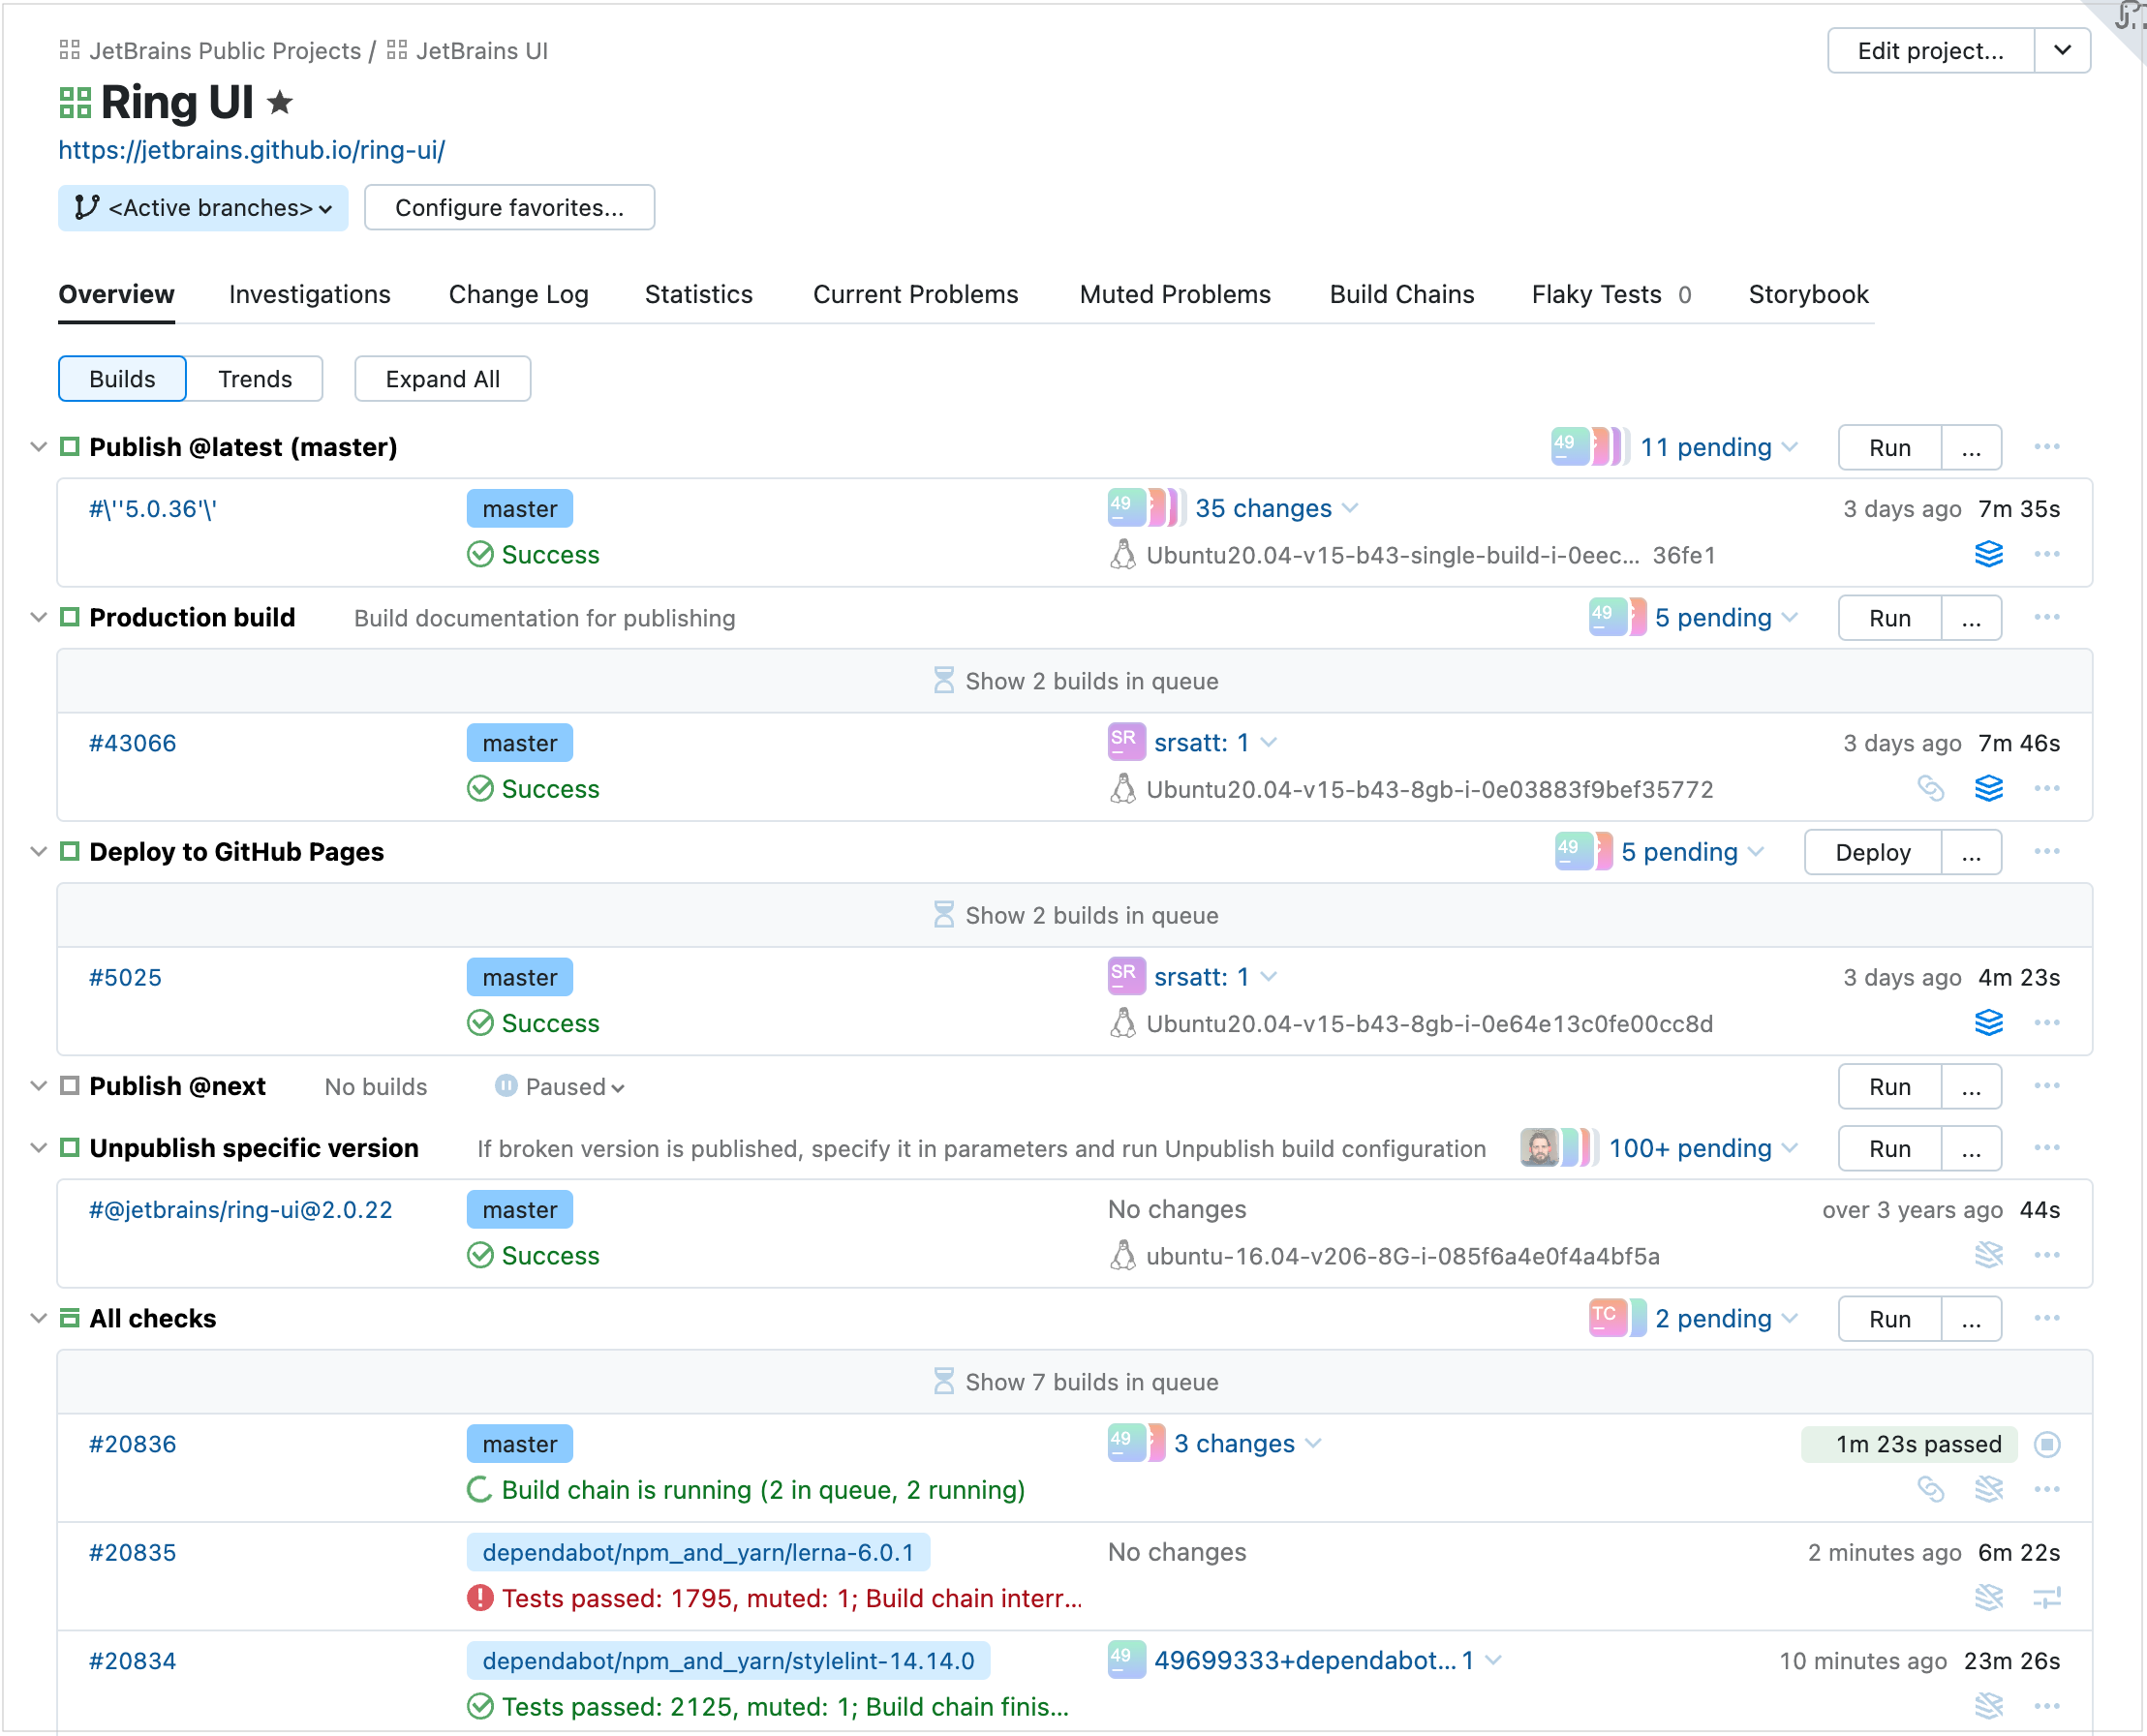The height and width of the screenshot is (1736, 2147).
Task: Unstar the Ring UI project
Action: tap(281, 102)
